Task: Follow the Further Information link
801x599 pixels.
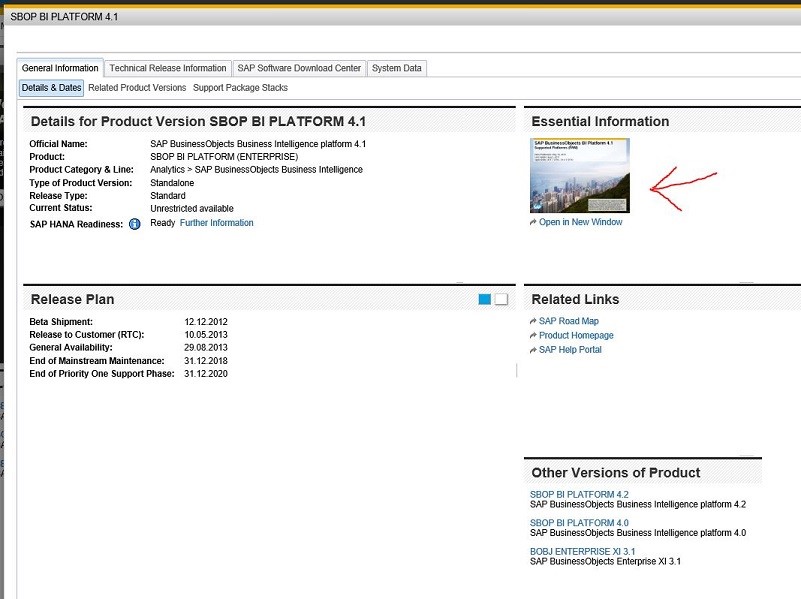Action: pos(217,223)
